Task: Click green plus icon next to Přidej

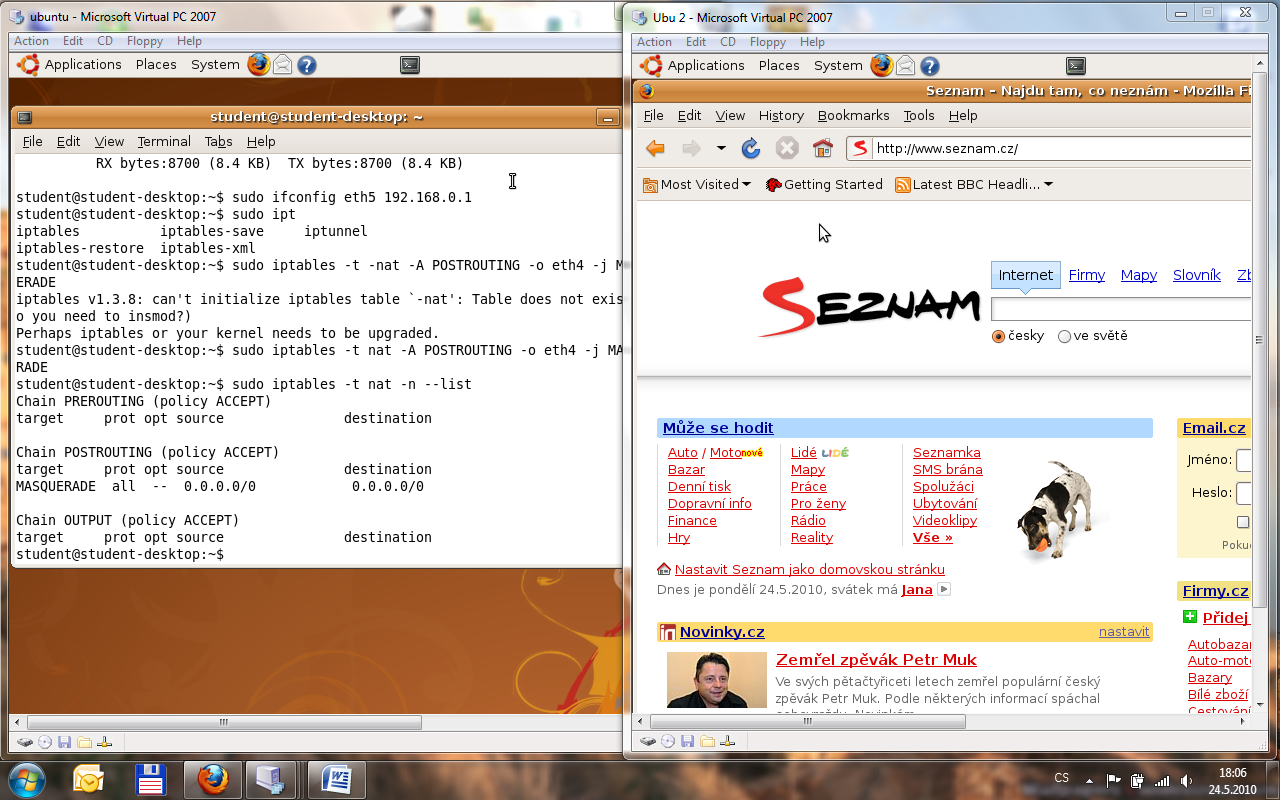Action: (1190, 617)
